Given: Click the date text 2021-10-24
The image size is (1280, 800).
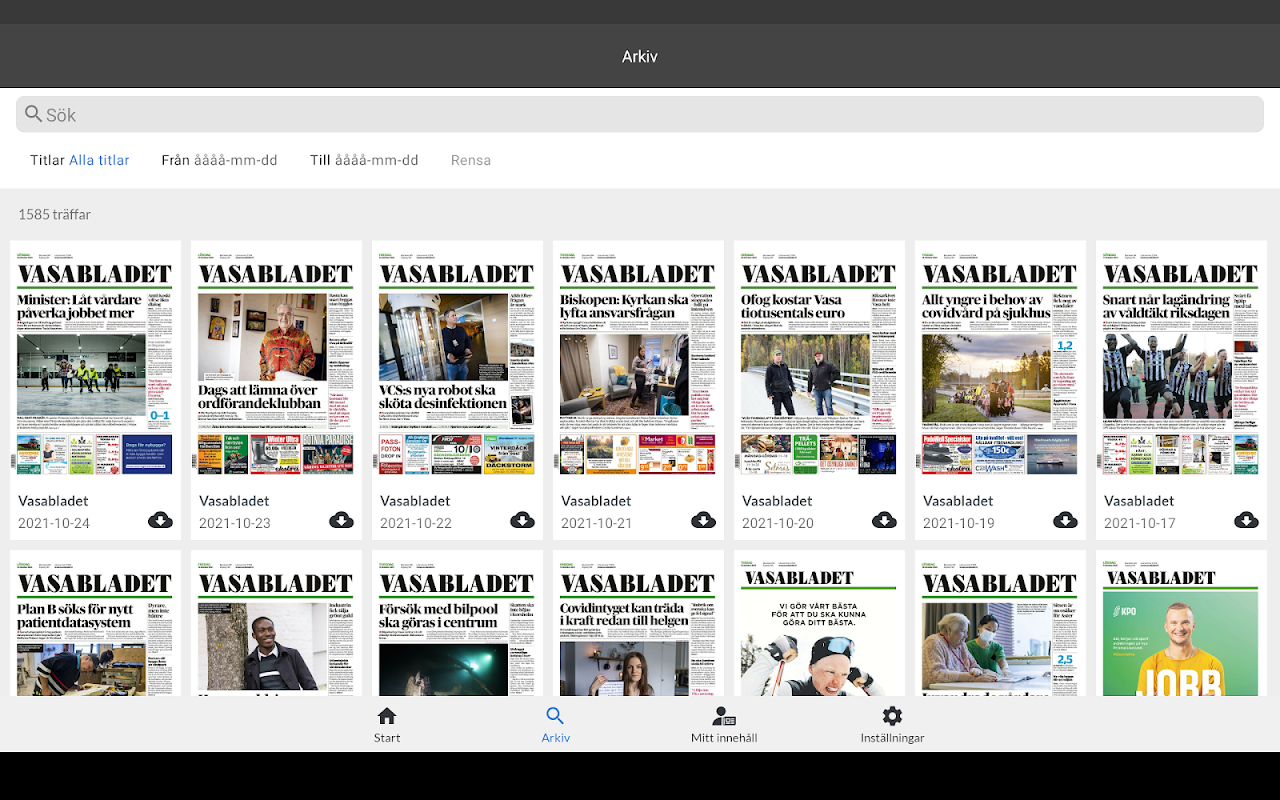Looking at the screenshot, I should point(54,523).
